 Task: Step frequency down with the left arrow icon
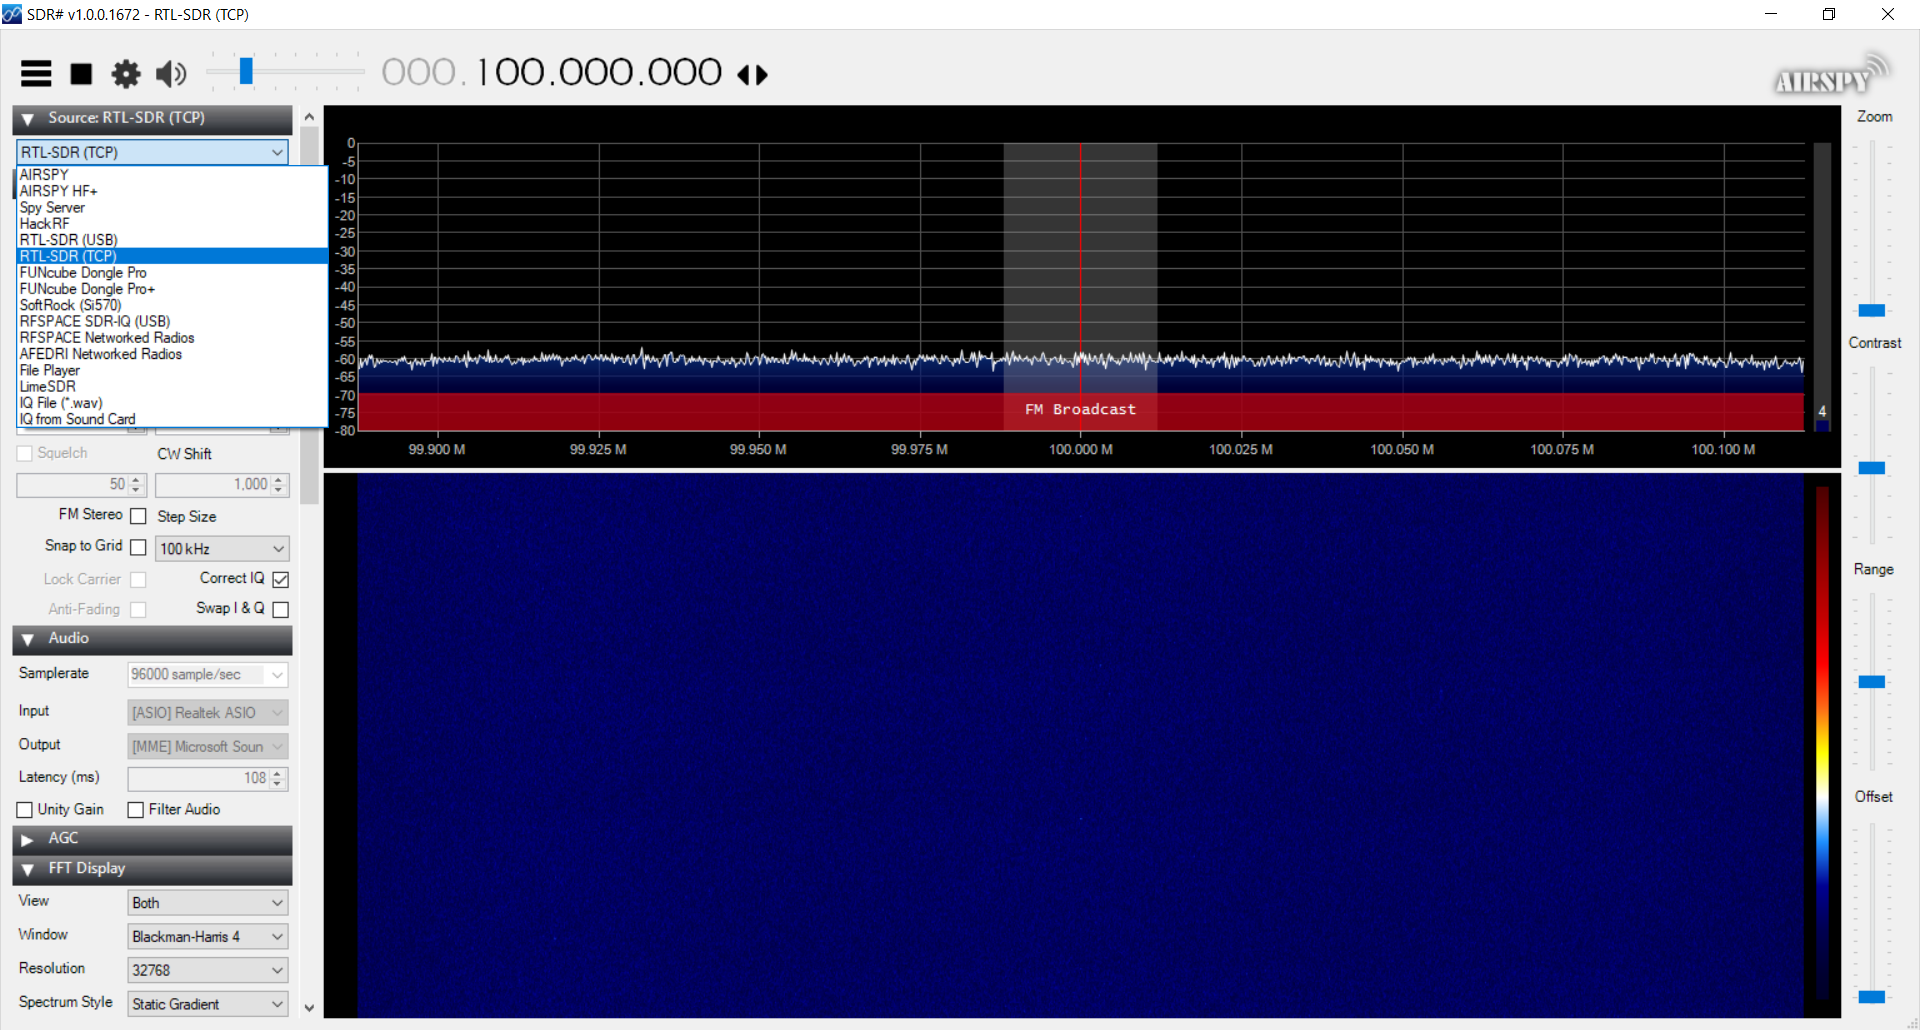click(744, 74)
